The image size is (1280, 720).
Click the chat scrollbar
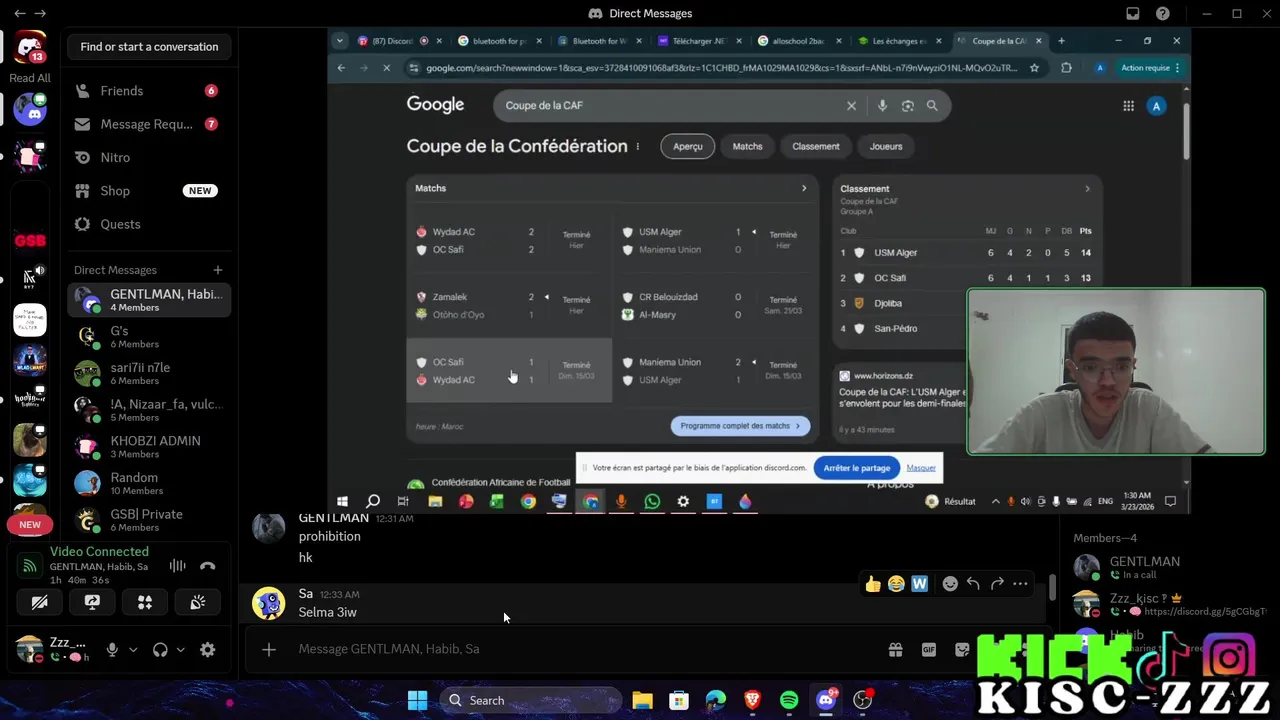(x=1052, y=587)
